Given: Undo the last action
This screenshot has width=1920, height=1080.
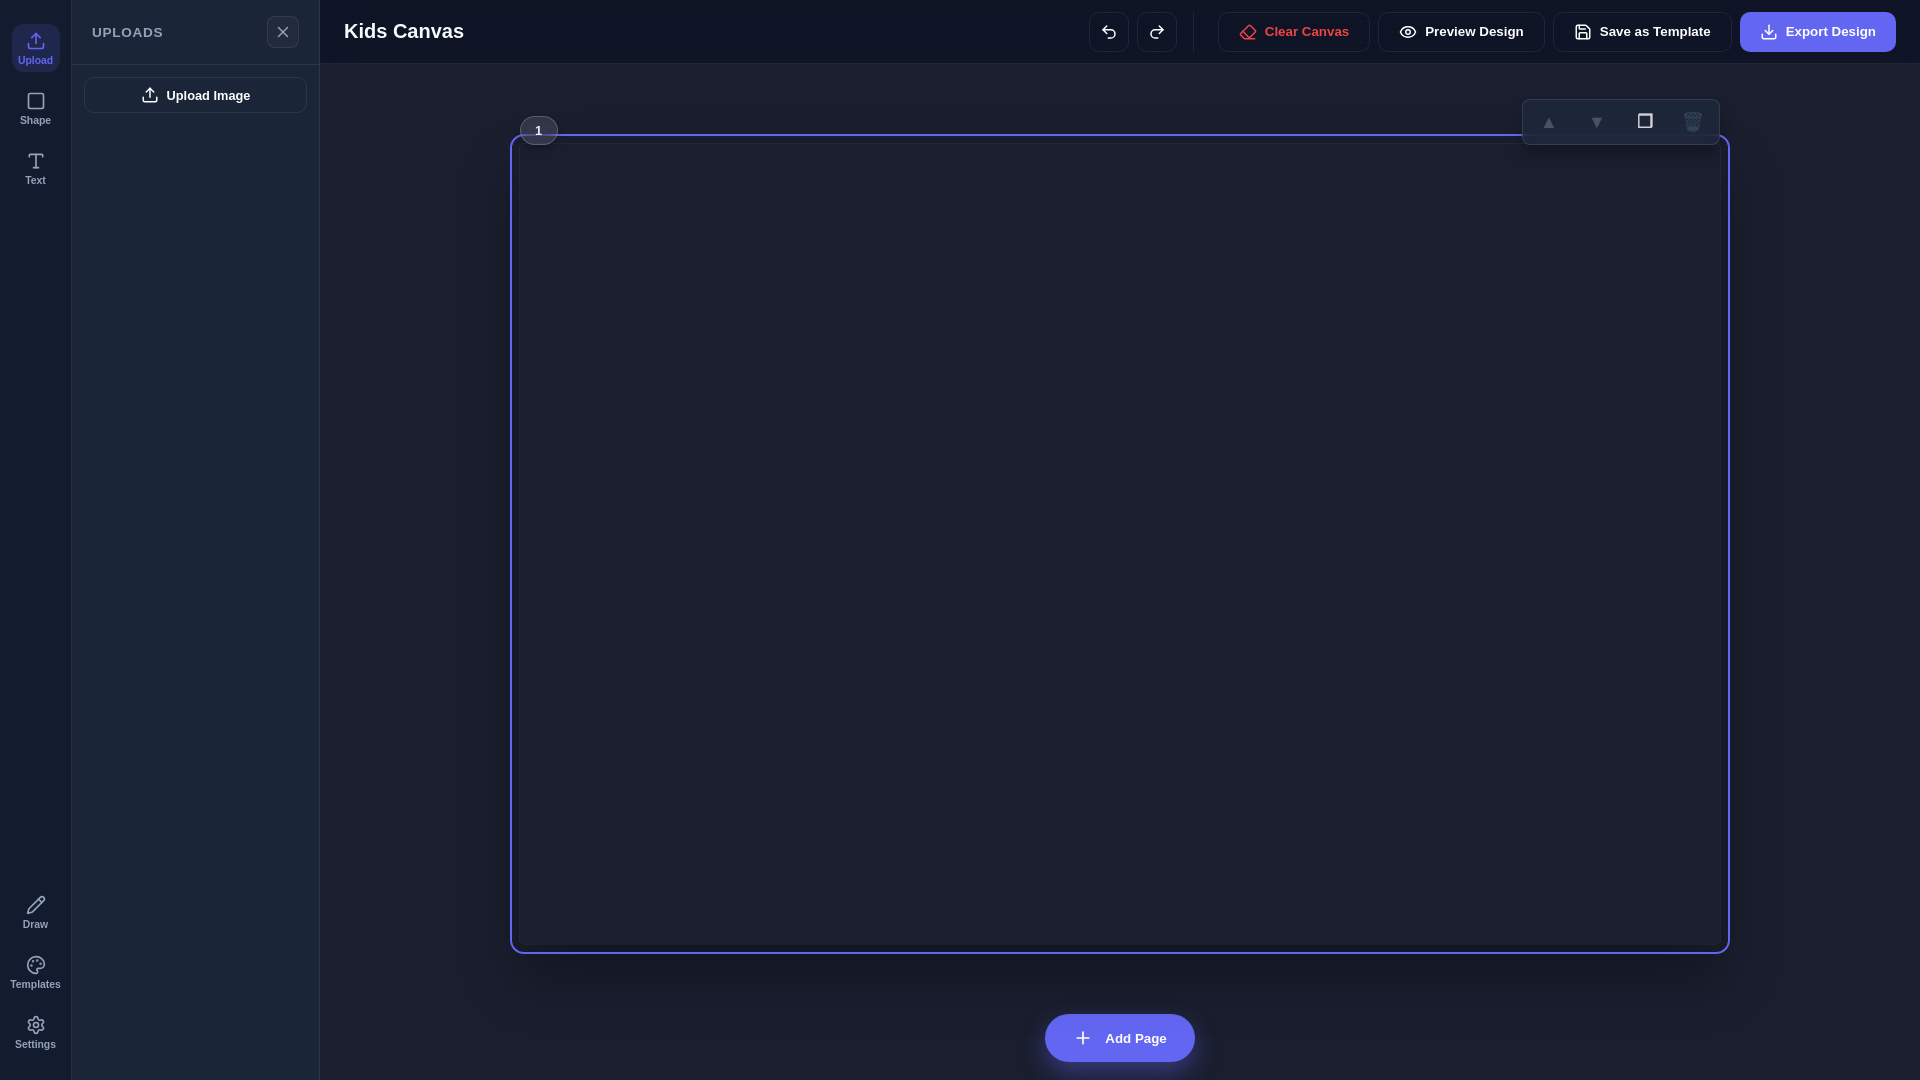Looking at the screenshot, I should click(1109, 32).
